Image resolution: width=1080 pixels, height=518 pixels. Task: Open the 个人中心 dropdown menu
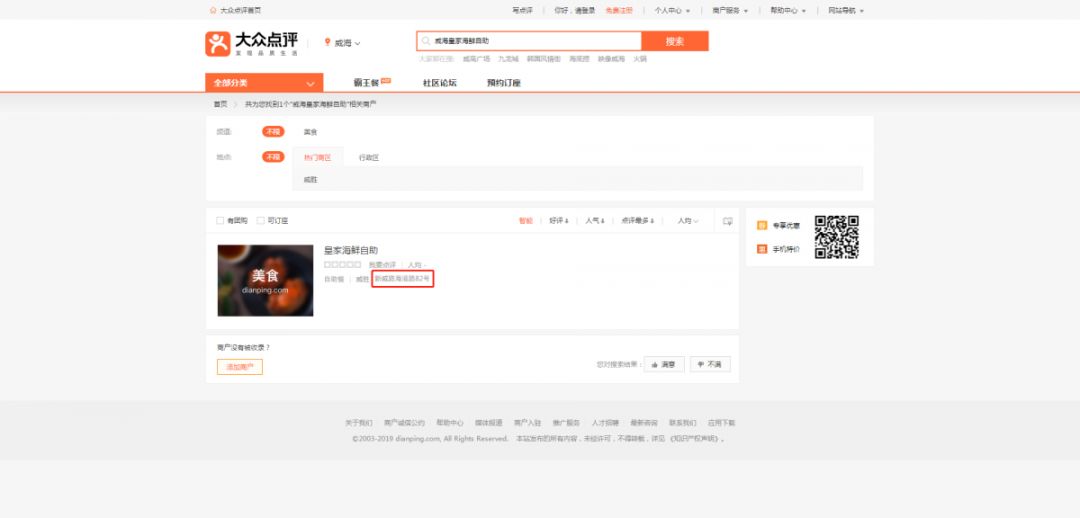(x=672, y=10)
